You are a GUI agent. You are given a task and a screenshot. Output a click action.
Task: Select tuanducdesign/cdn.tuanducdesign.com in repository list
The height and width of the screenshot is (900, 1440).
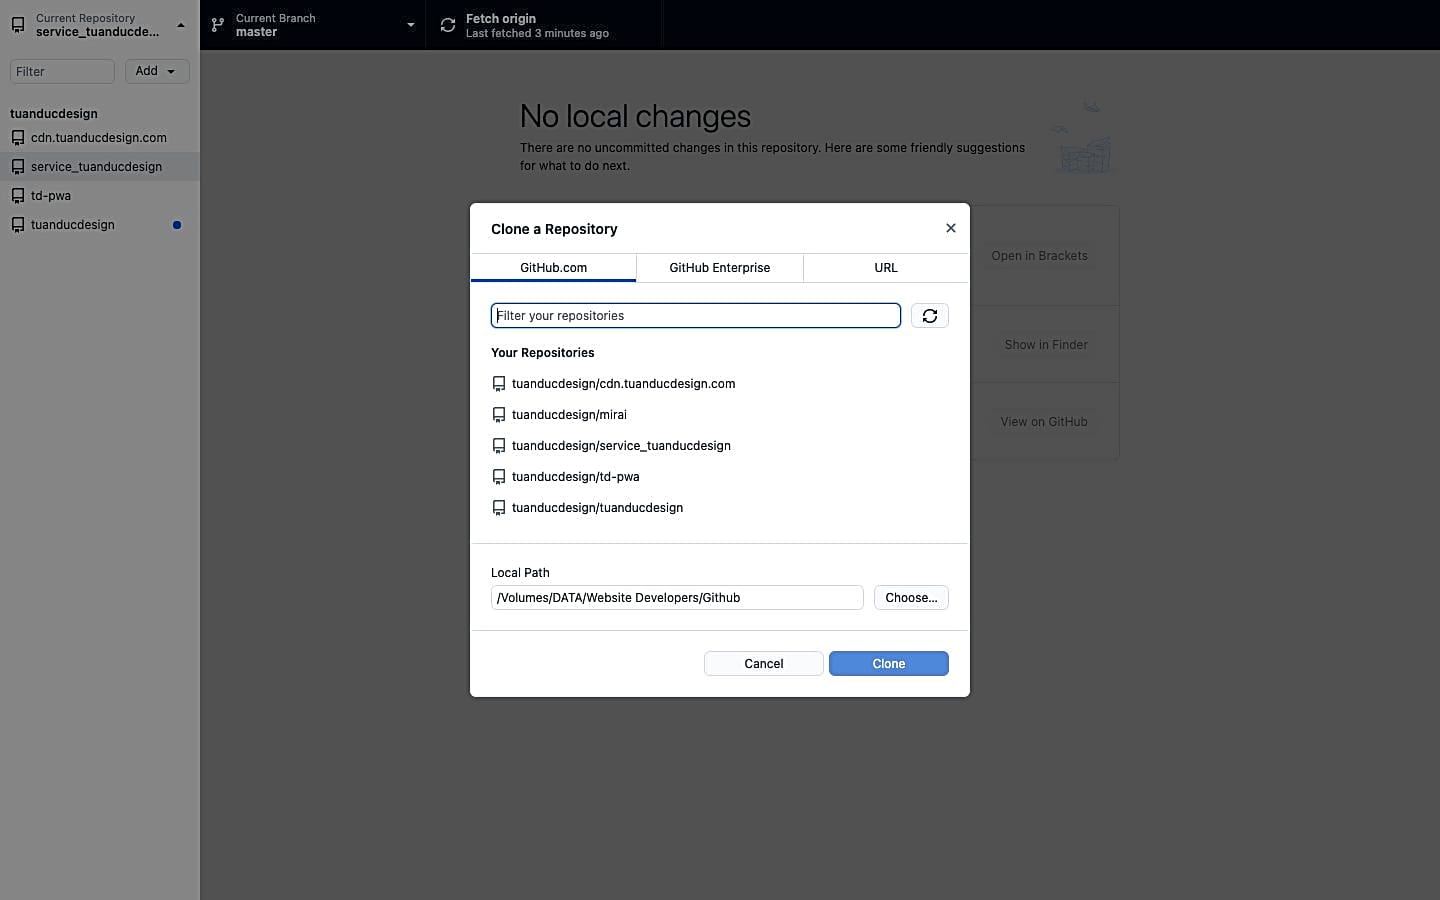click(720, 384)
